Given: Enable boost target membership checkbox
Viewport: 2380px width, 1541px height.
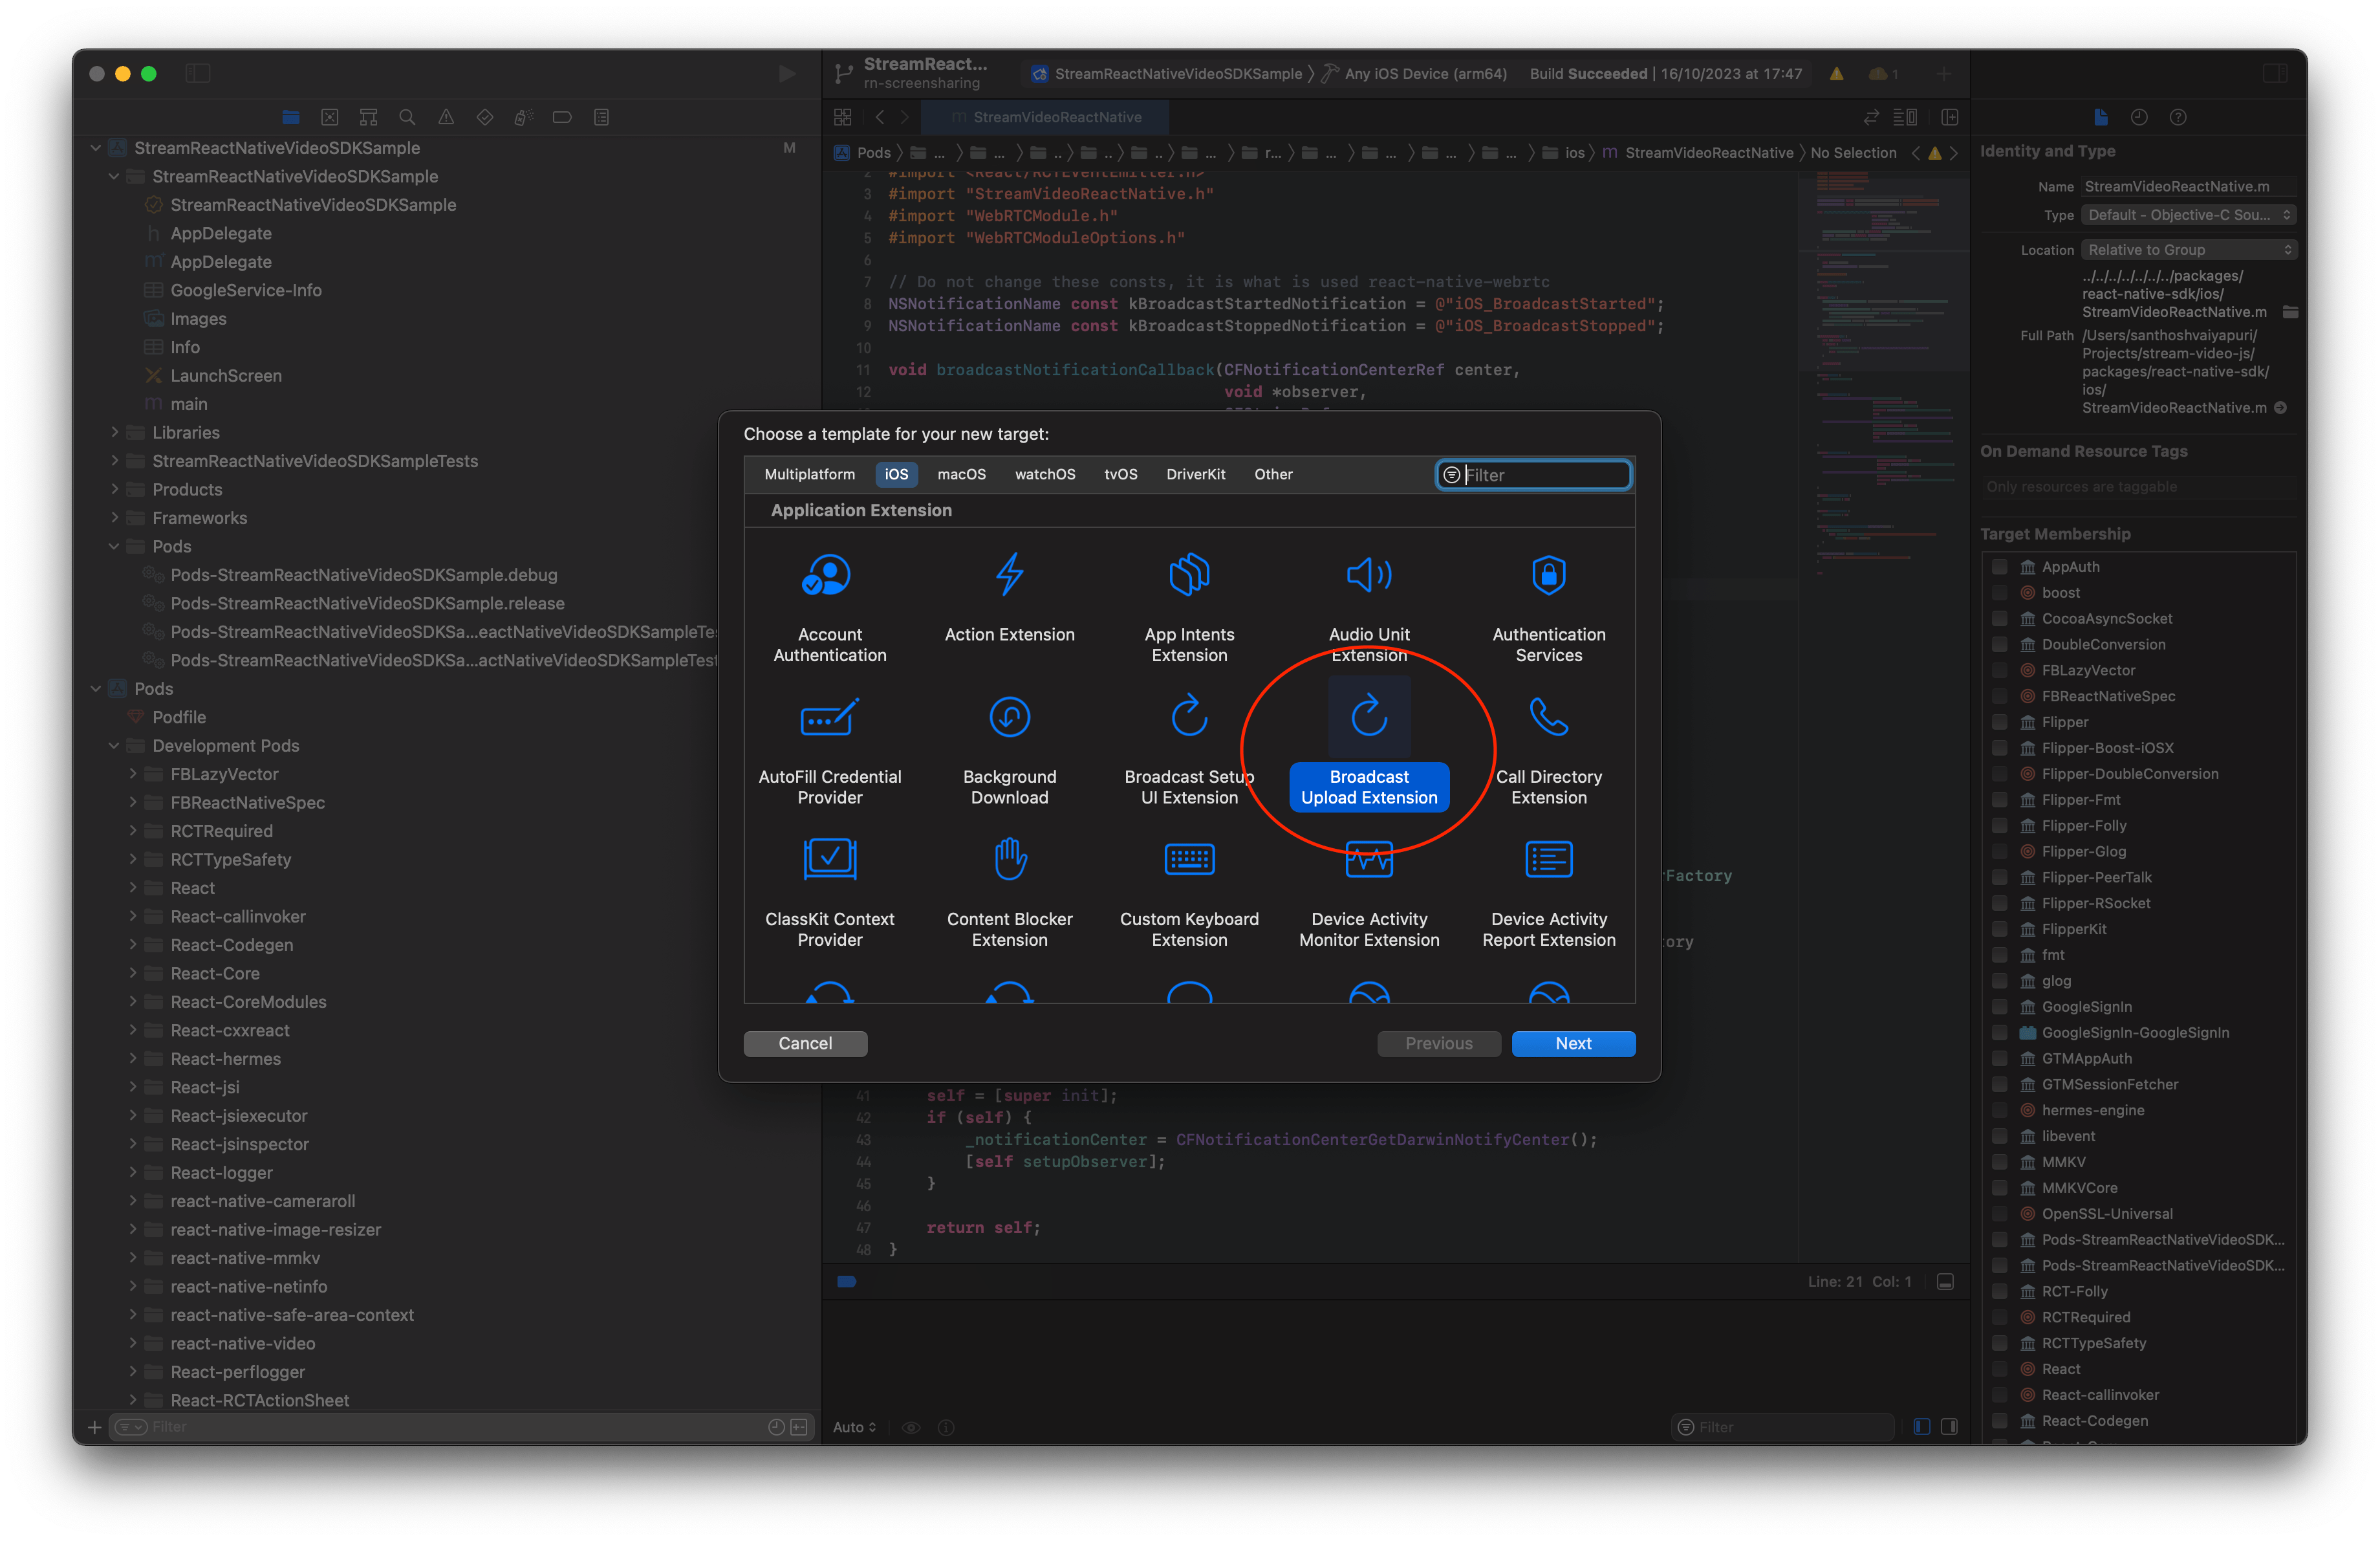Looking at the screenshot, I should tap(1999, 593).
